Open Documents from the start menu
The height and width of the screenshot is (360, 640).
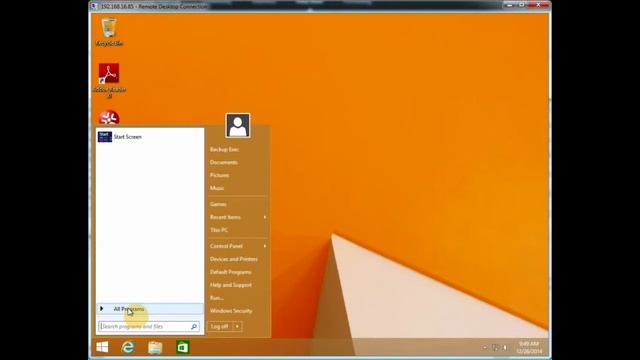pyautogui.click(x=224, y=162)
